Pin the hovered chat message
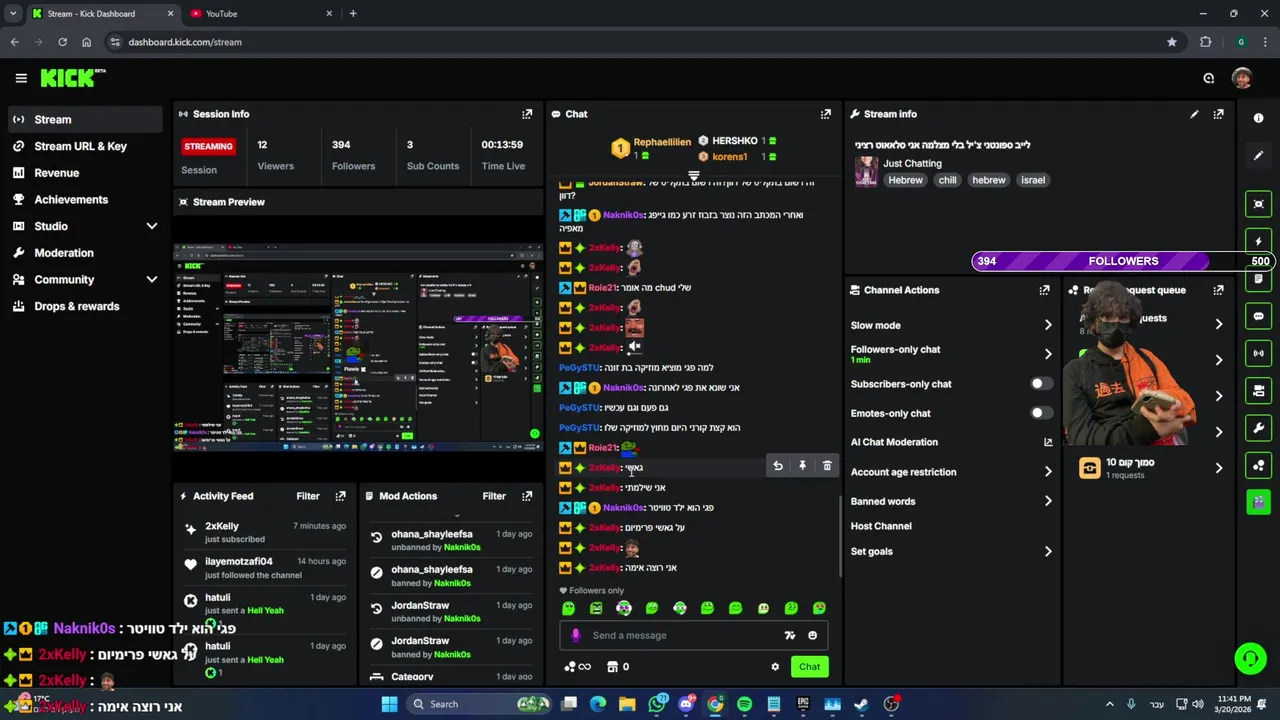Image resolution: width=1280 pixels, height=720 pixels. pos(802,466)
